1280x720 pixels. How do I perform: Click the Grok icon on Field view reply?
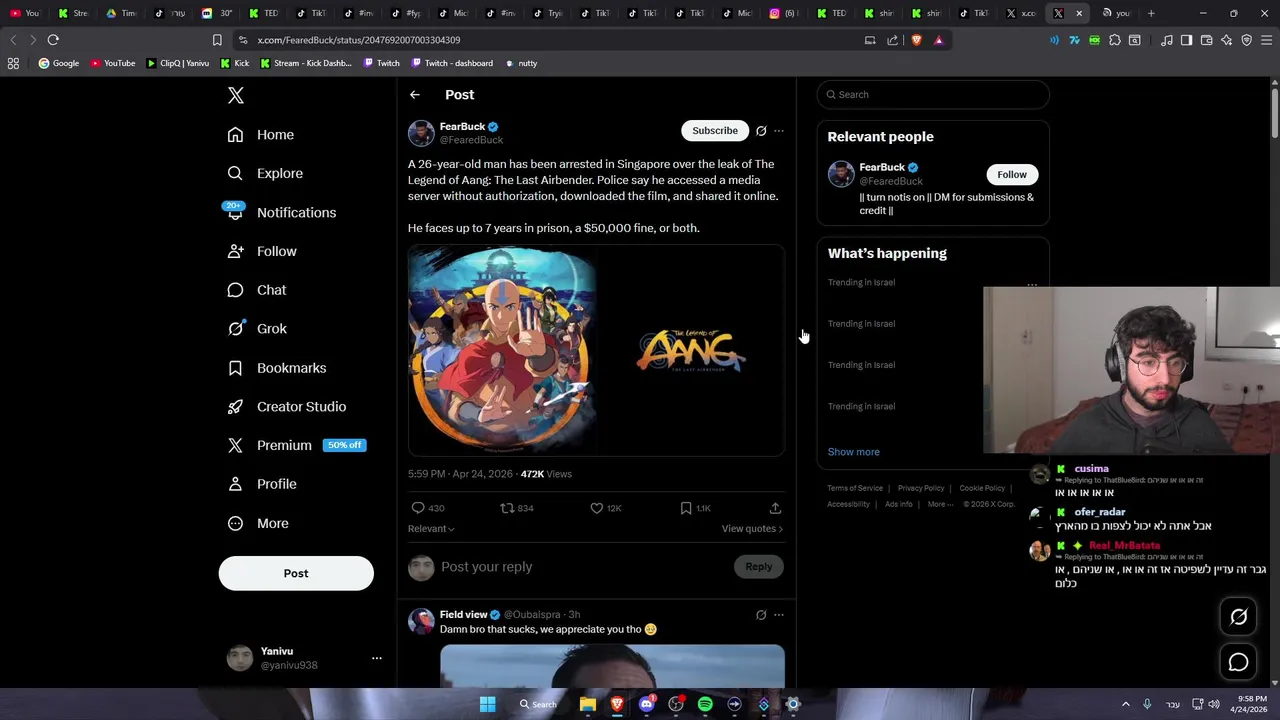point(761,615)
